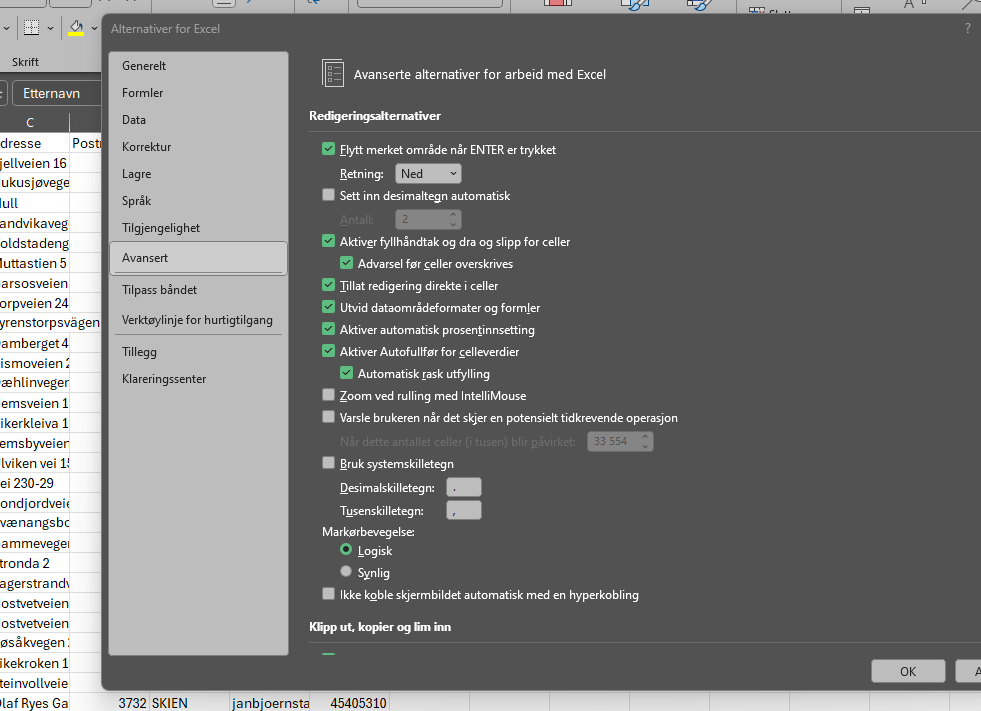Click the cell showing lviken vei
Image resolution: width=981 pixels, height=711 pixels.
[x=34, y=463]
